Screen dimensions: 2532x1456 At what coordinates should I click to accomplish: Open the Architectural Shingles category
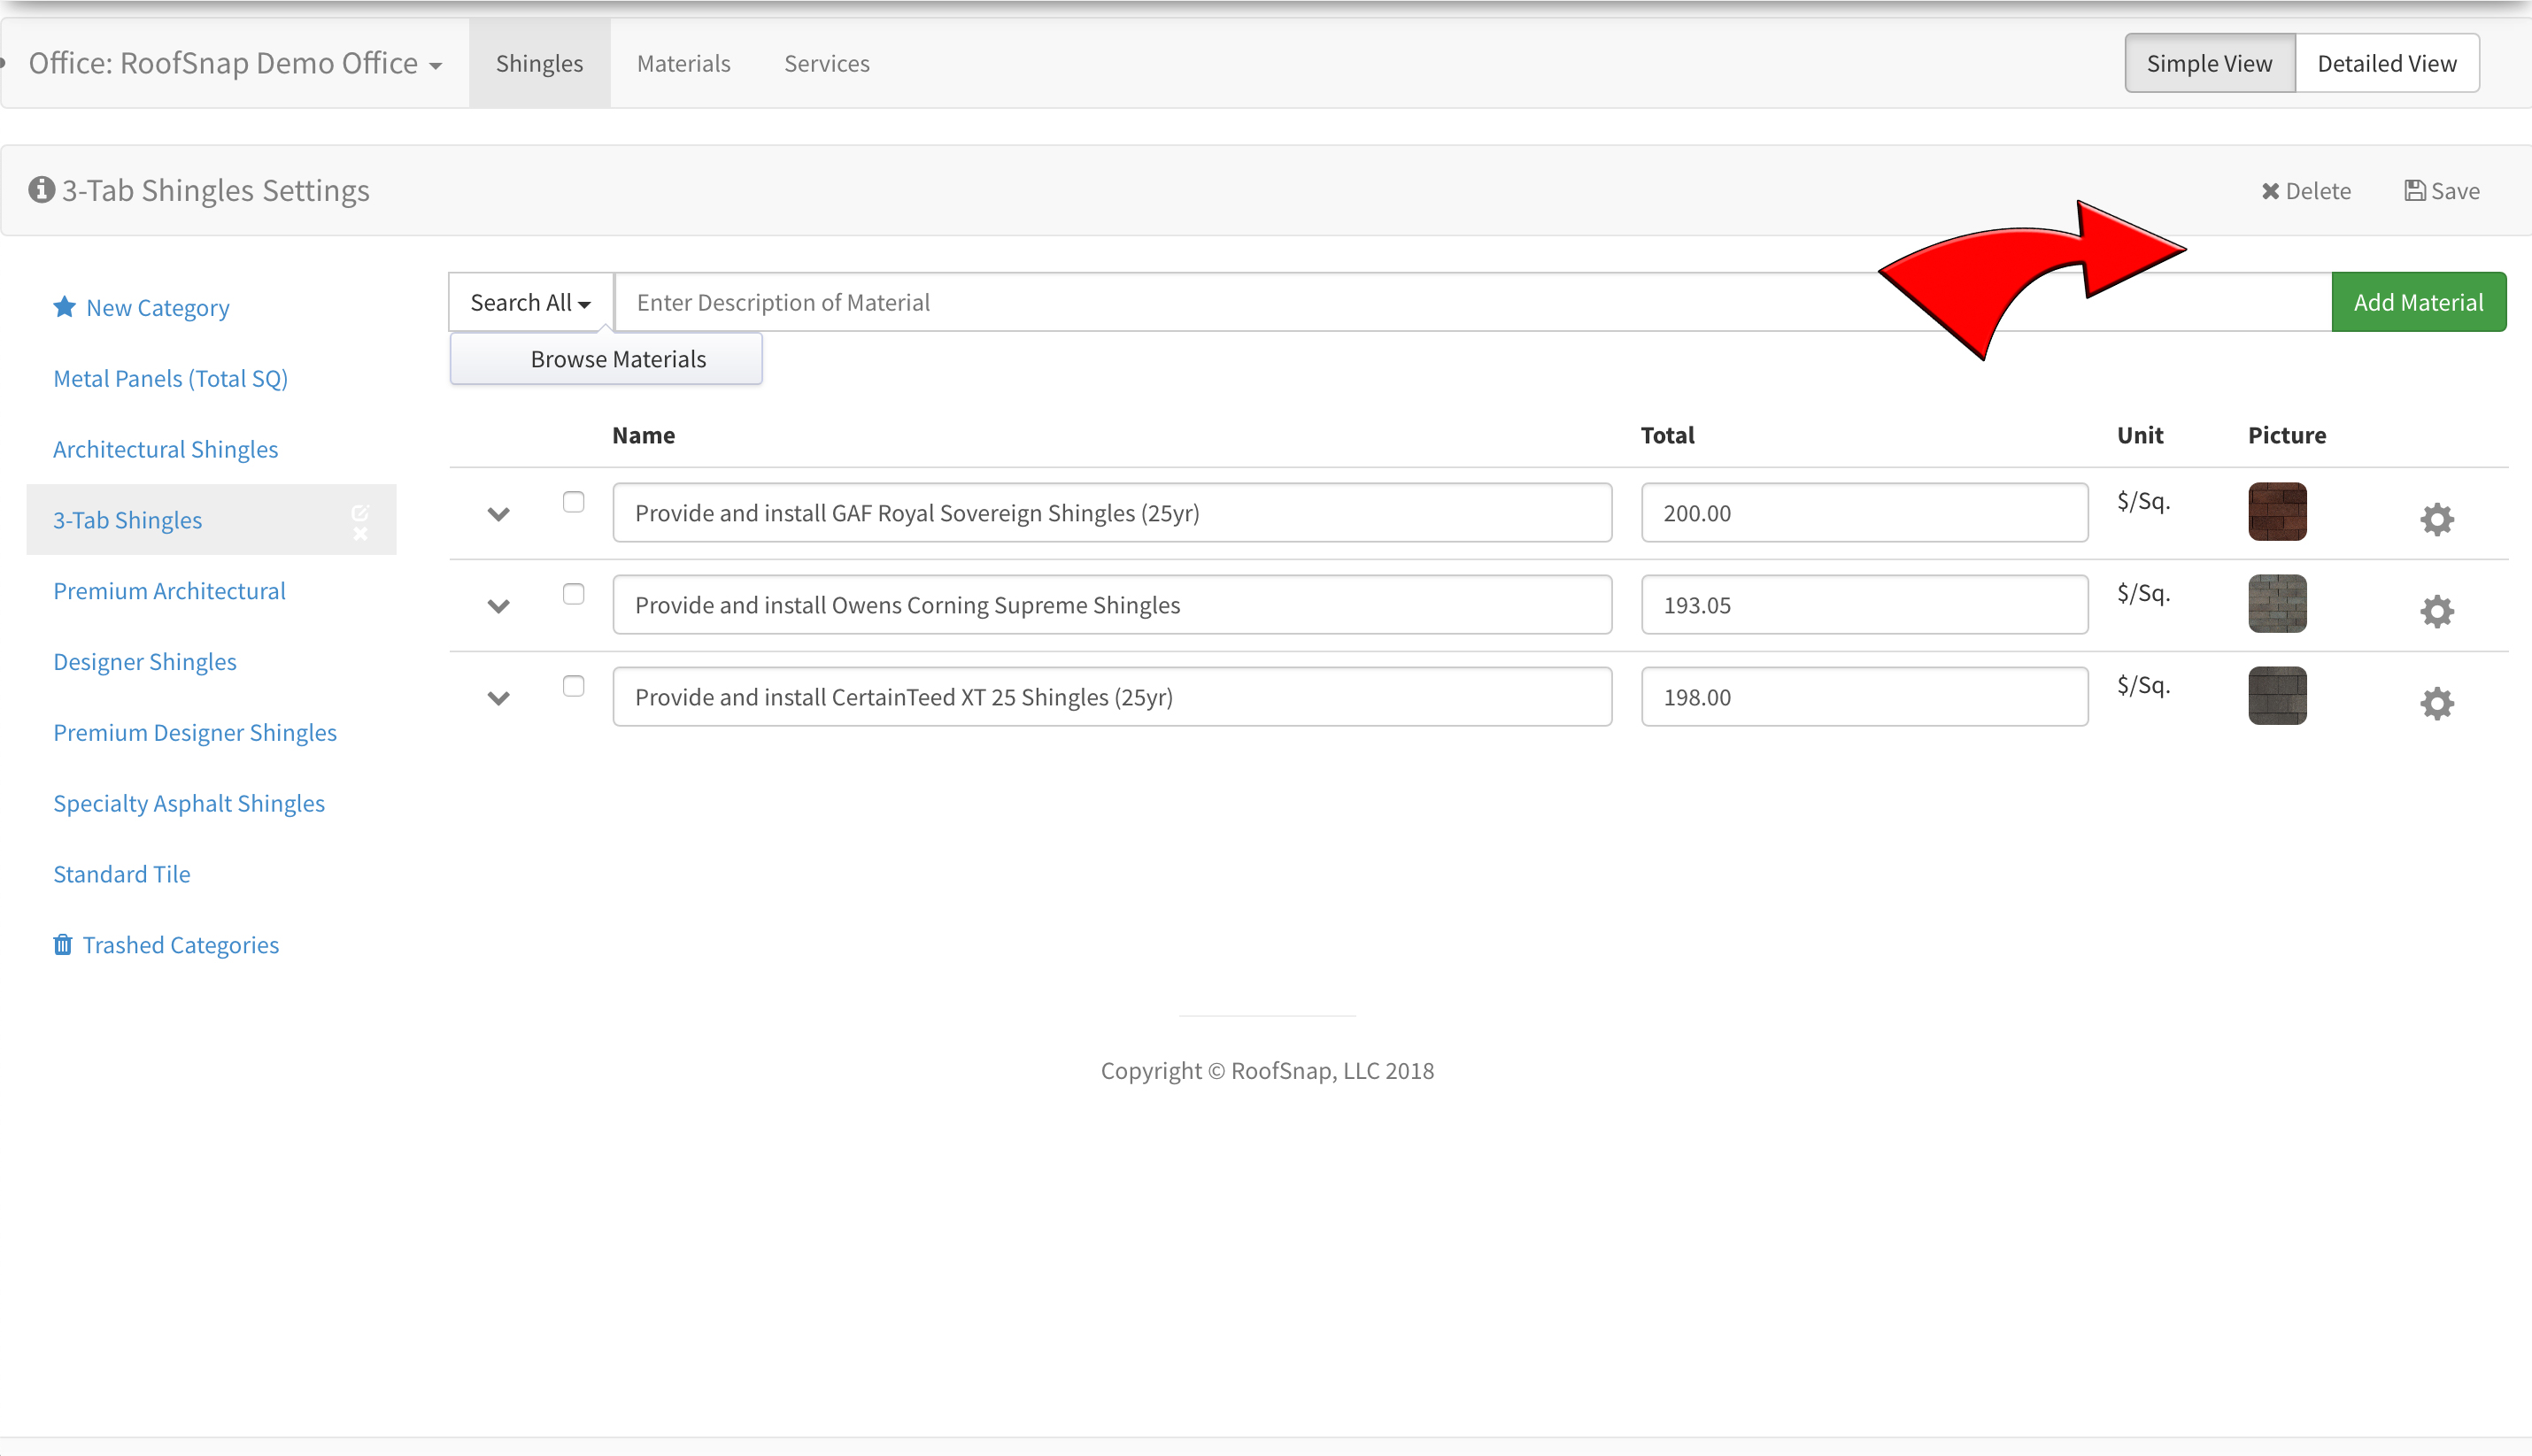tap(166, 450)
